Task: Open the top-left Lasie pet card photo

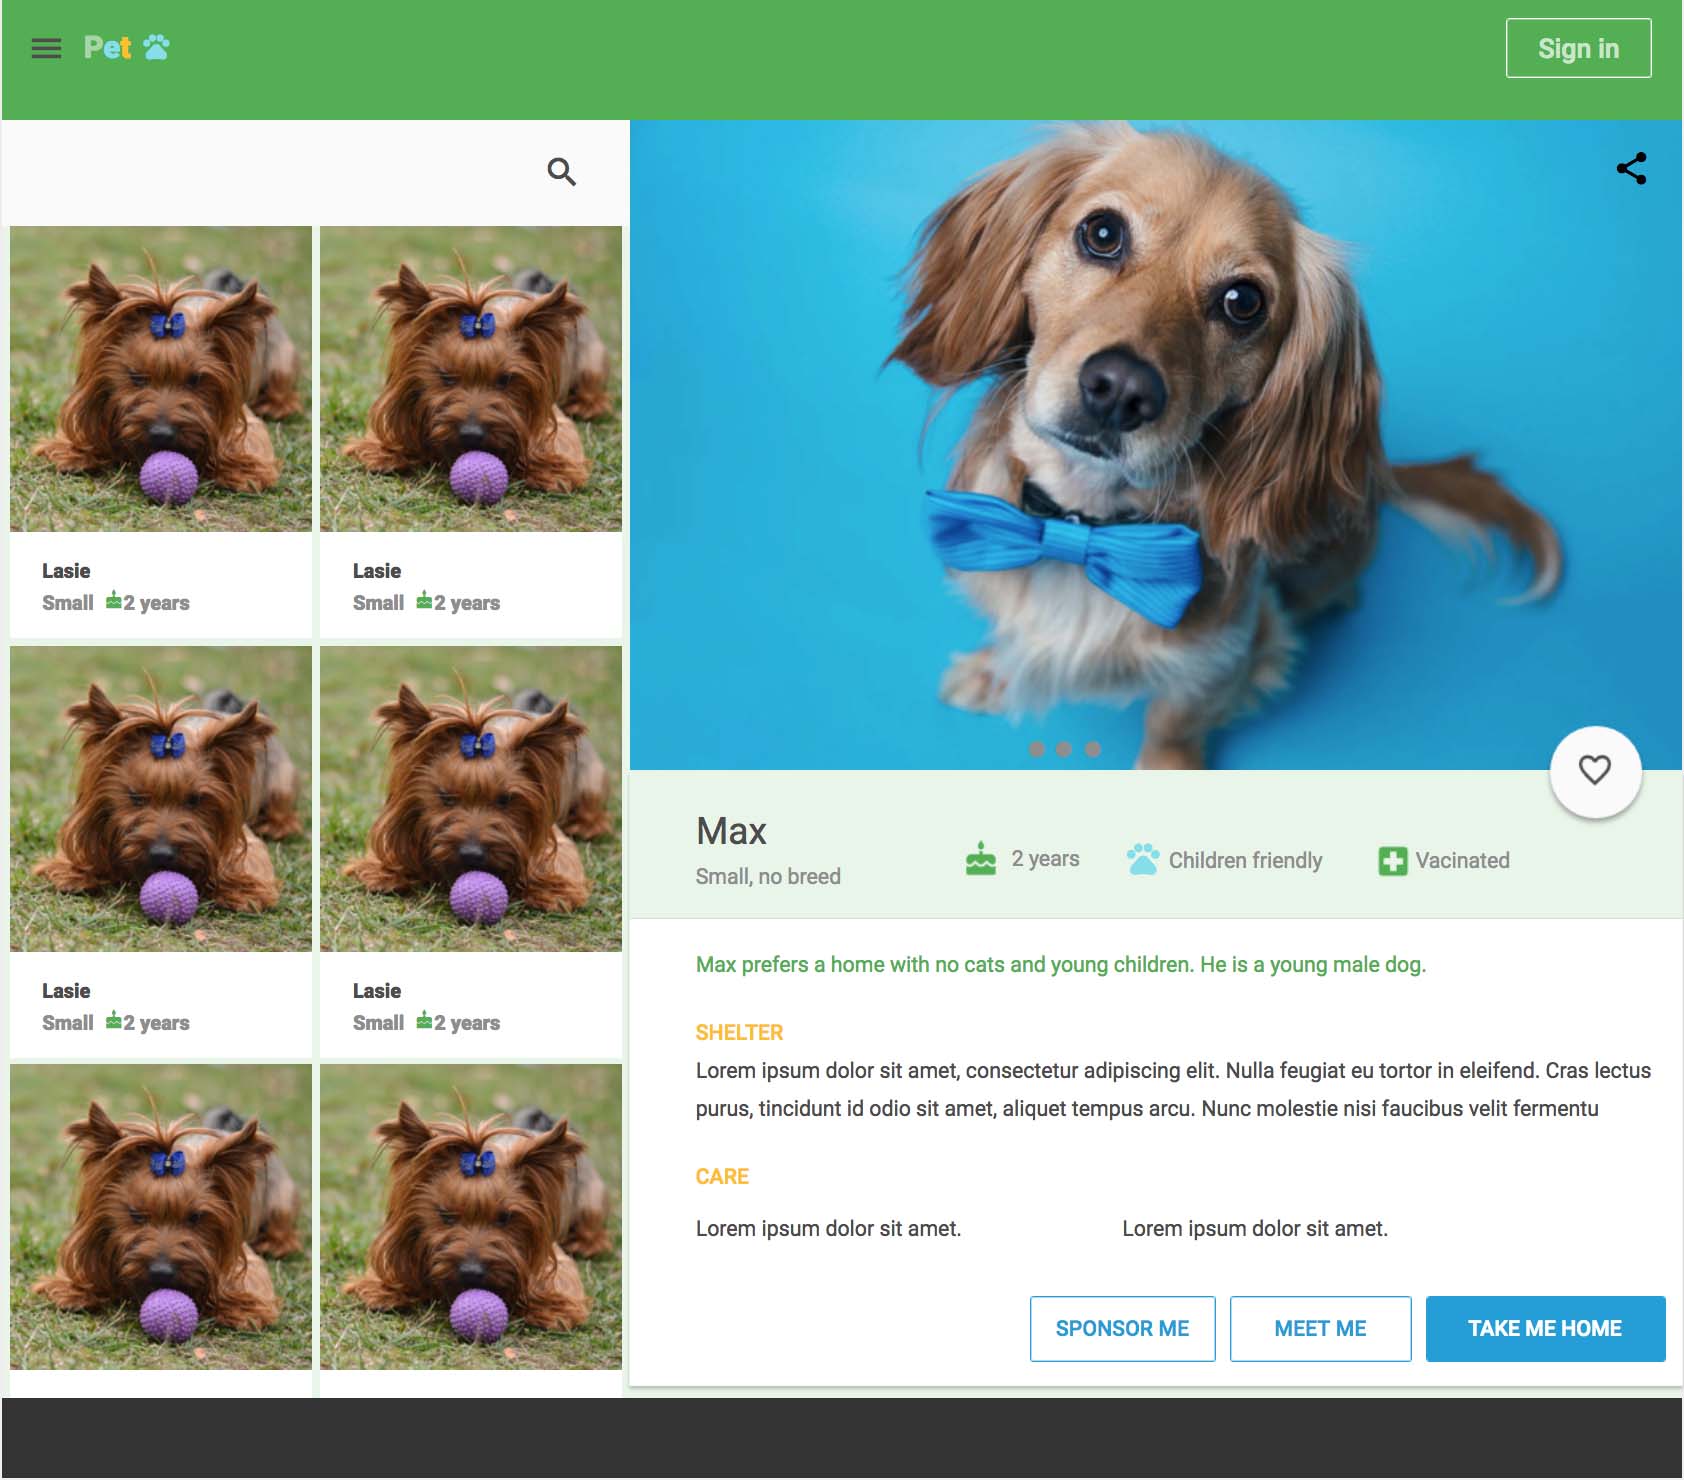Action: coord(161,379)
